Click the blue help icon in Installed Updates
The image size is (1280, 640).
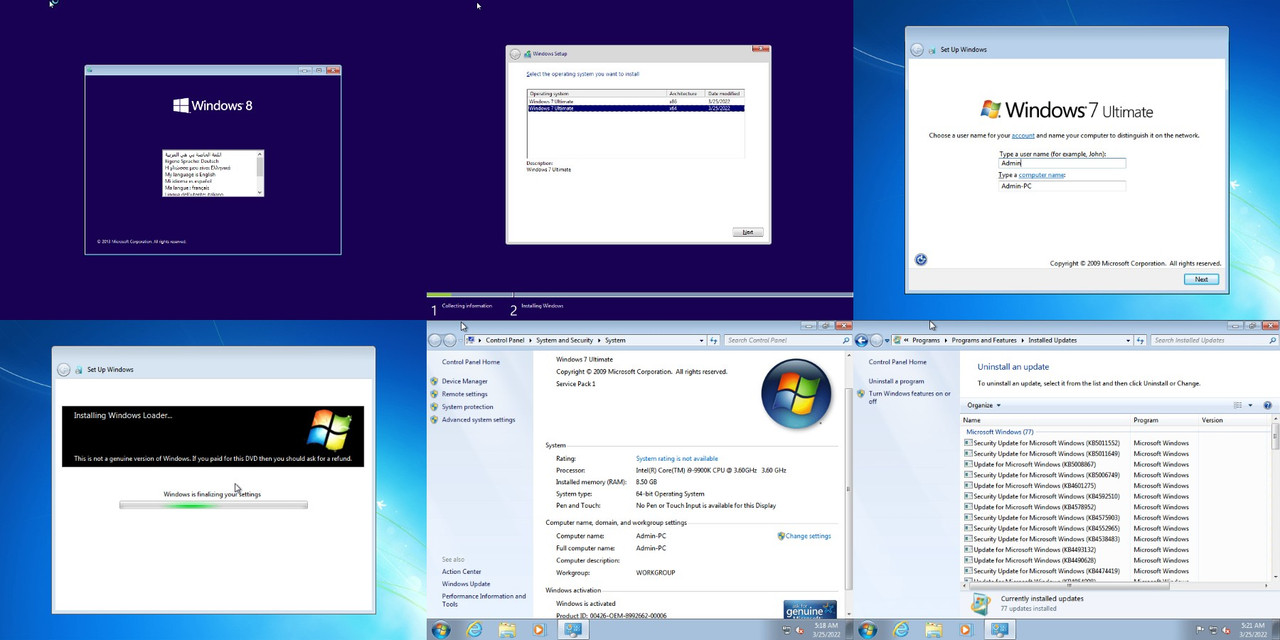coord(1268,405)
